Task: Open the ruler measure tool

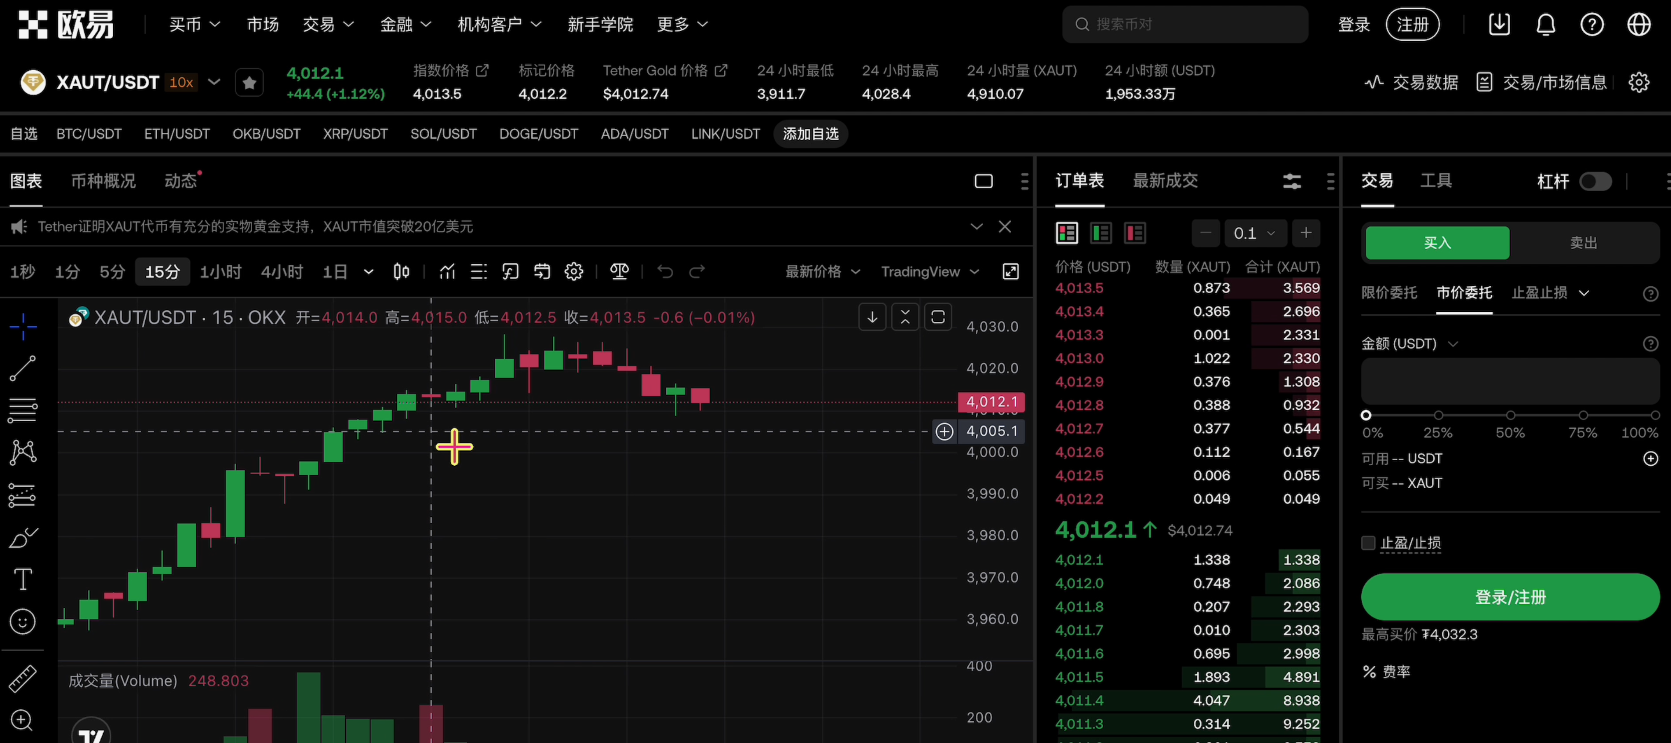Action: click(x=23, y=679)
